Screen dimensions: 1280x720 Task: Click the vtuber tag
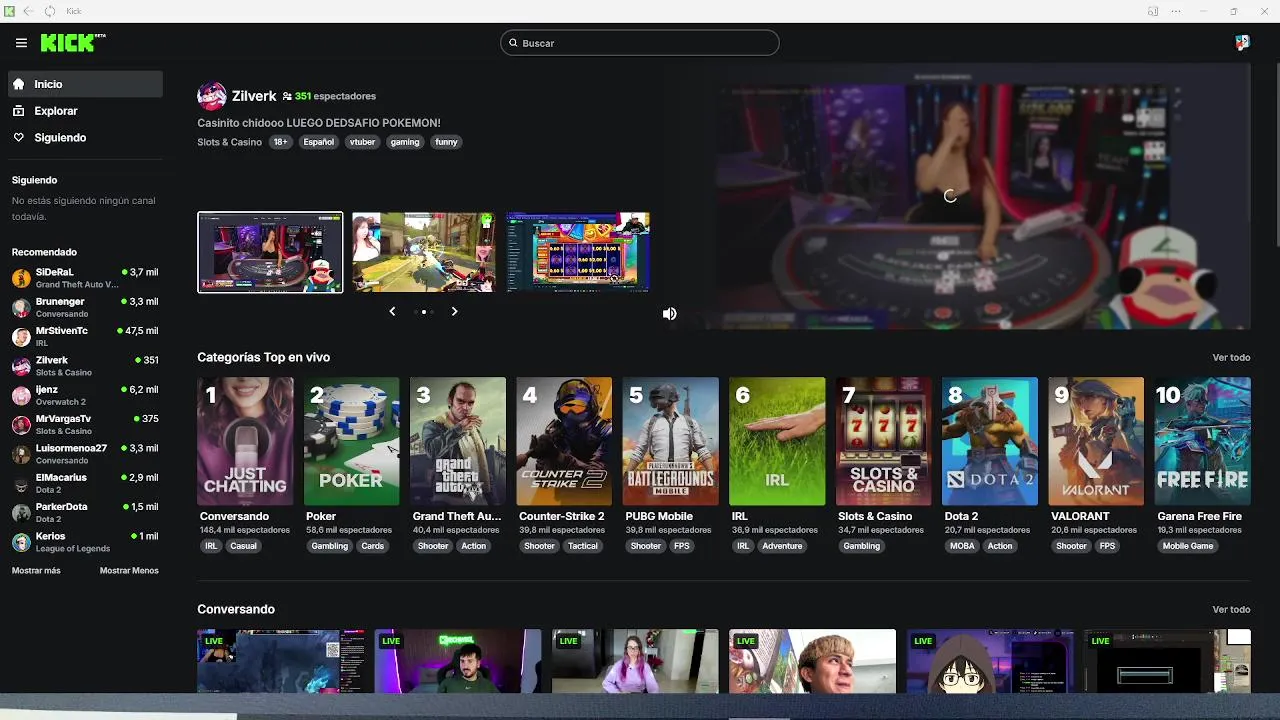(x=362, y=142)
